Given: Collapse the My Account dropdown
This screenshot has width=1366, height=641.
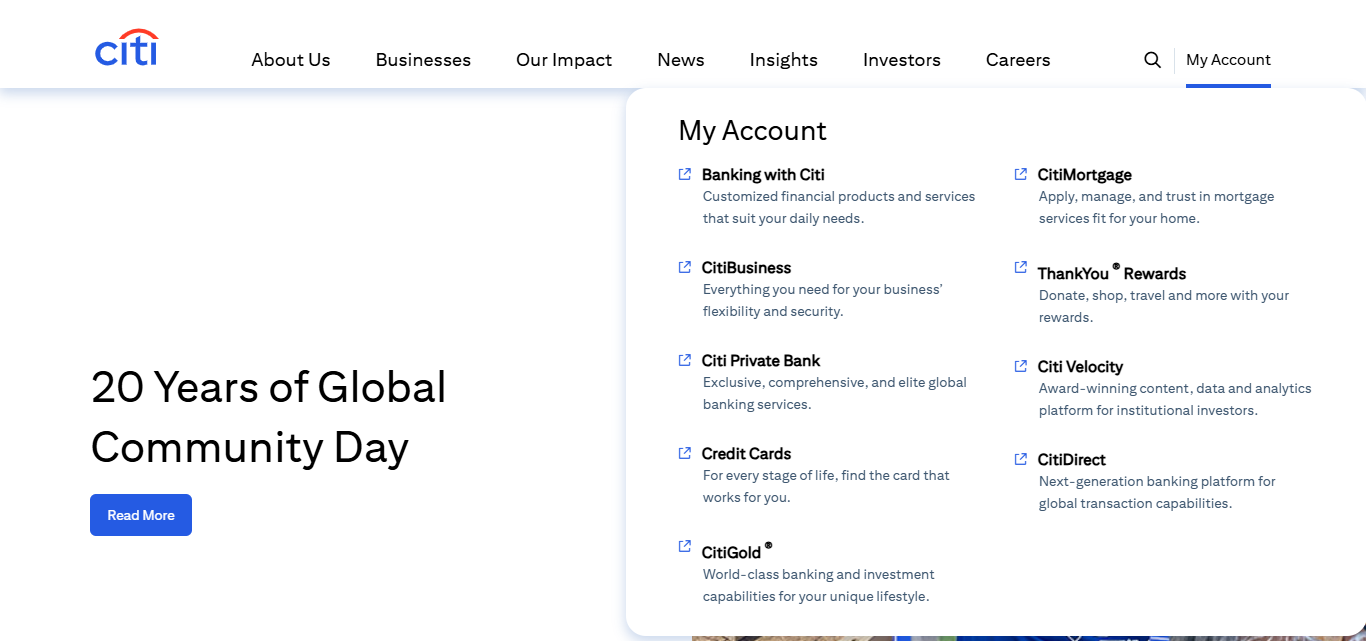Looking at the screenshot, I should click(1228, 60).
